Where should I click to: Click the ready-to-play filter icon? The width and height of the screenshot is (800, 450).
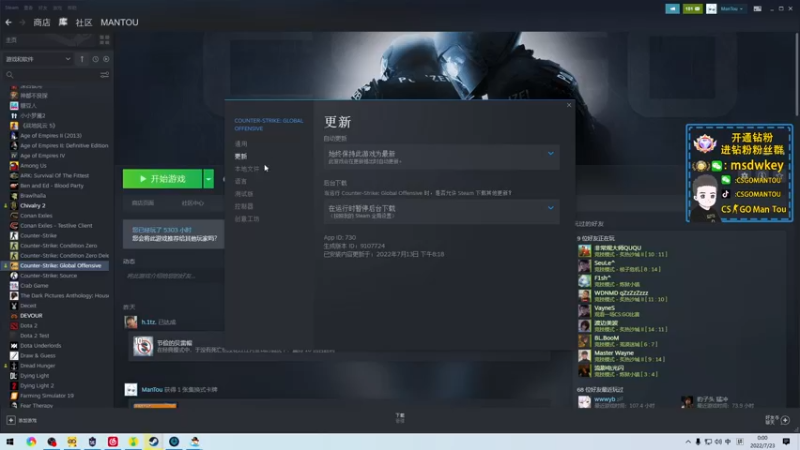click(x=106, y=59)
